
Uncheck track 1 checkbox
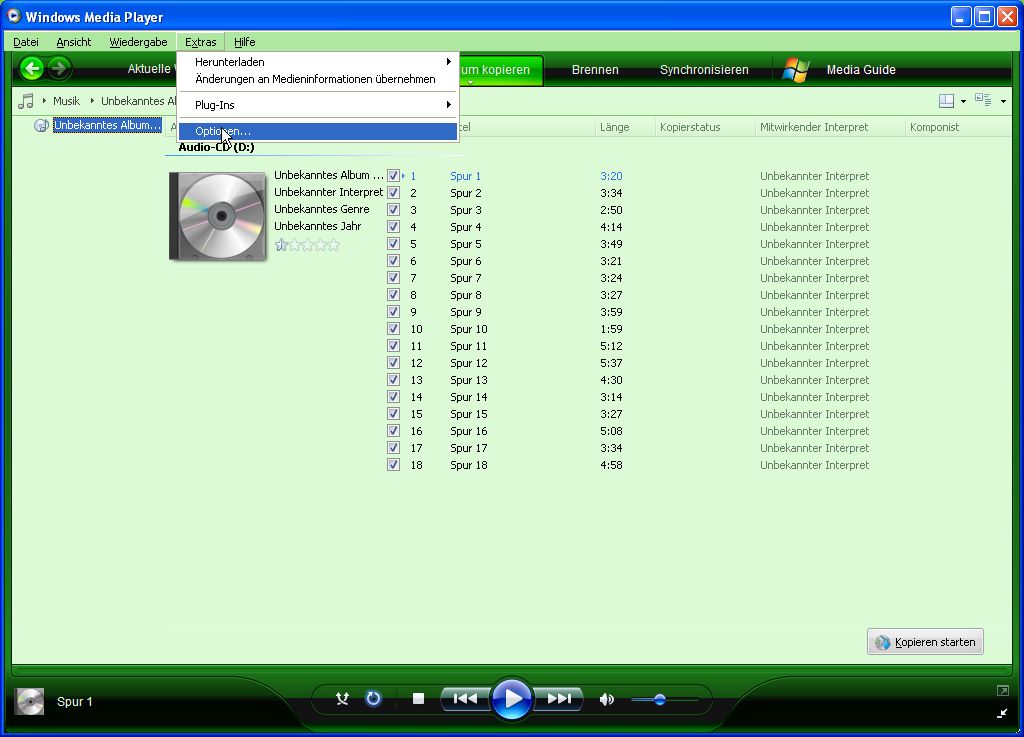tap(393, 176)
